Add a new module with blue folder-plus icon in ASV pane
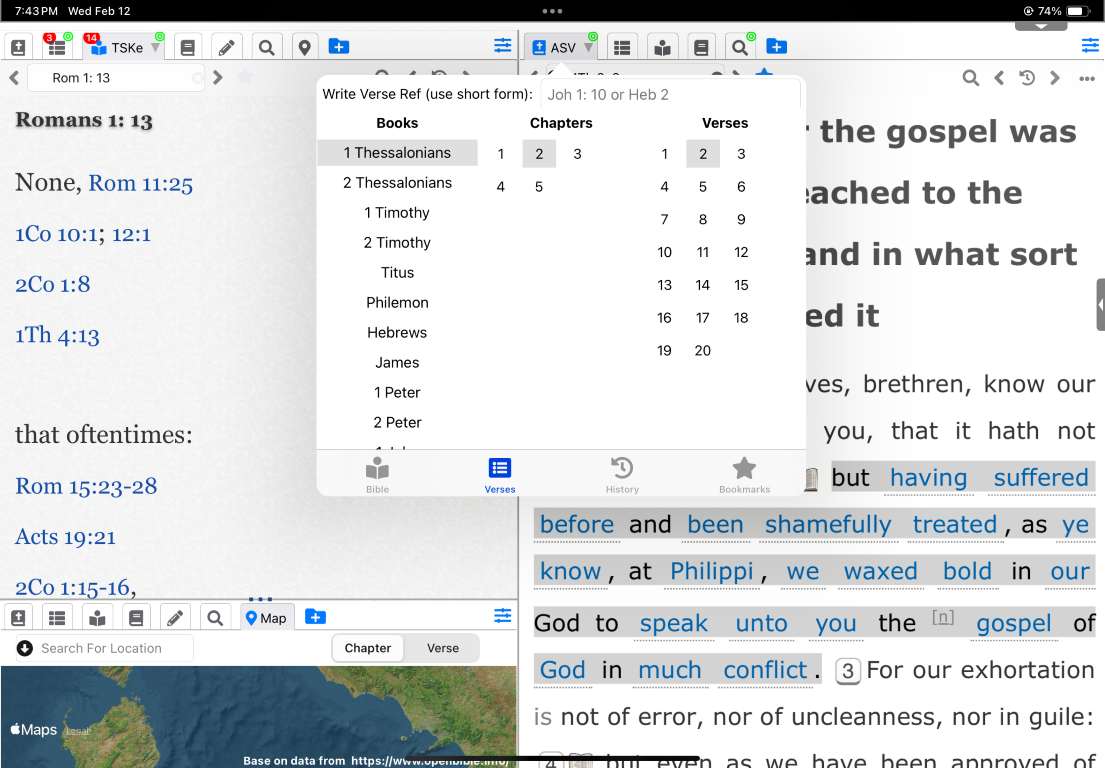 point(776,47)
